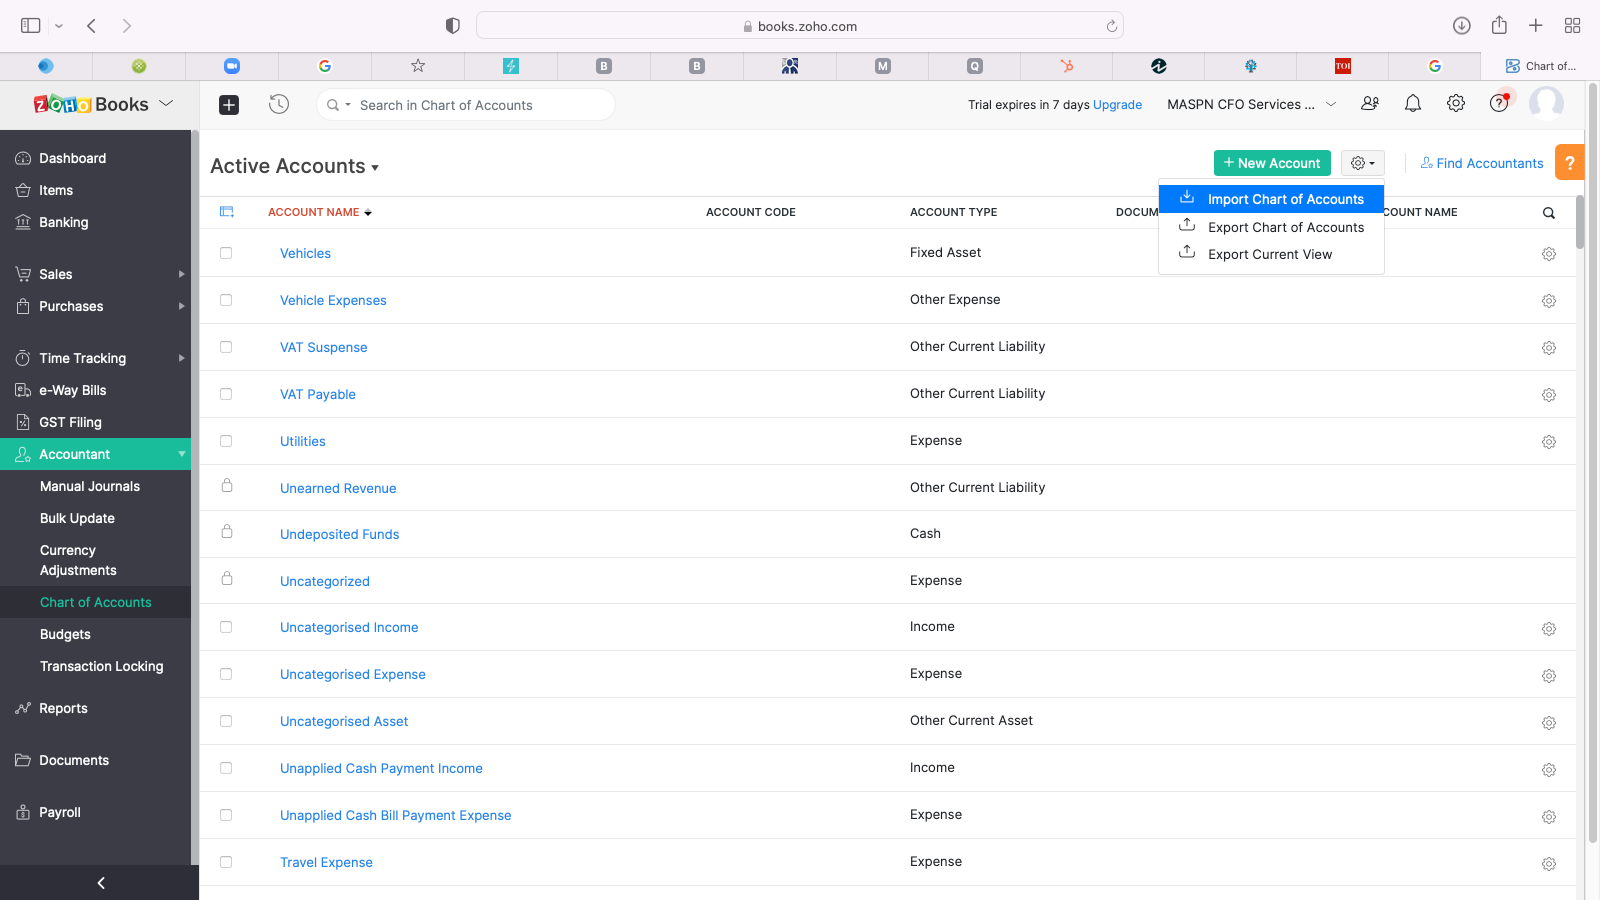Viewport: 1600px width, 900px height.
Task: Open the recent history clock icon
Action: 279,105
